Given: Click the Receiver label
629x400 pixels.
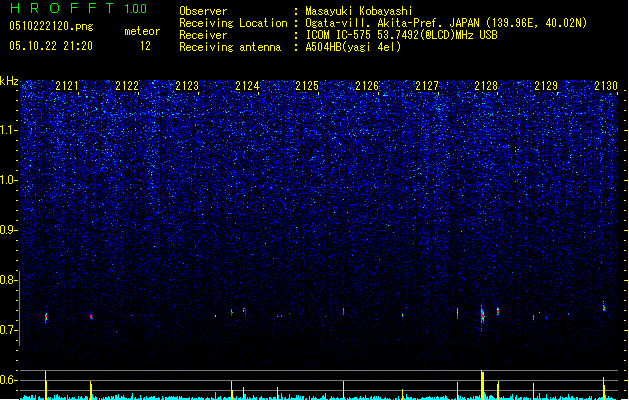Looking at the screenshot, I should (x=203, y=35).
